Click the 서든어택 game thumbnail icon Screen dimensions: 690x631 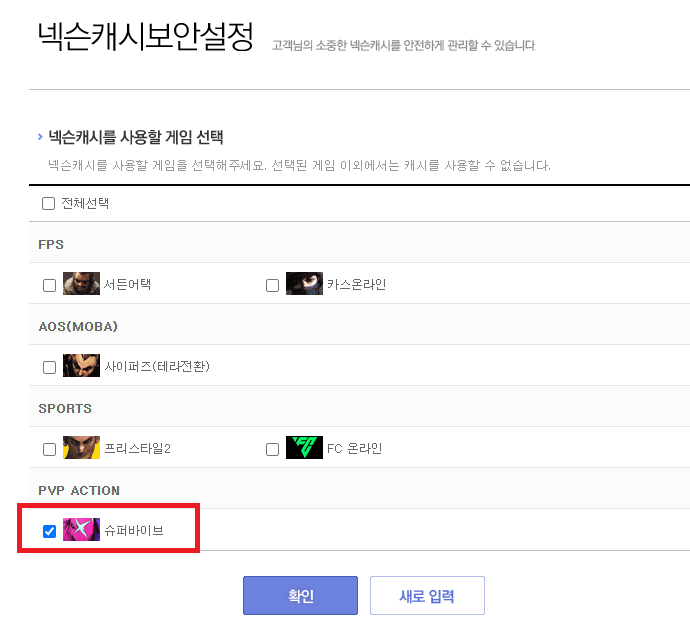coord(81,283)
